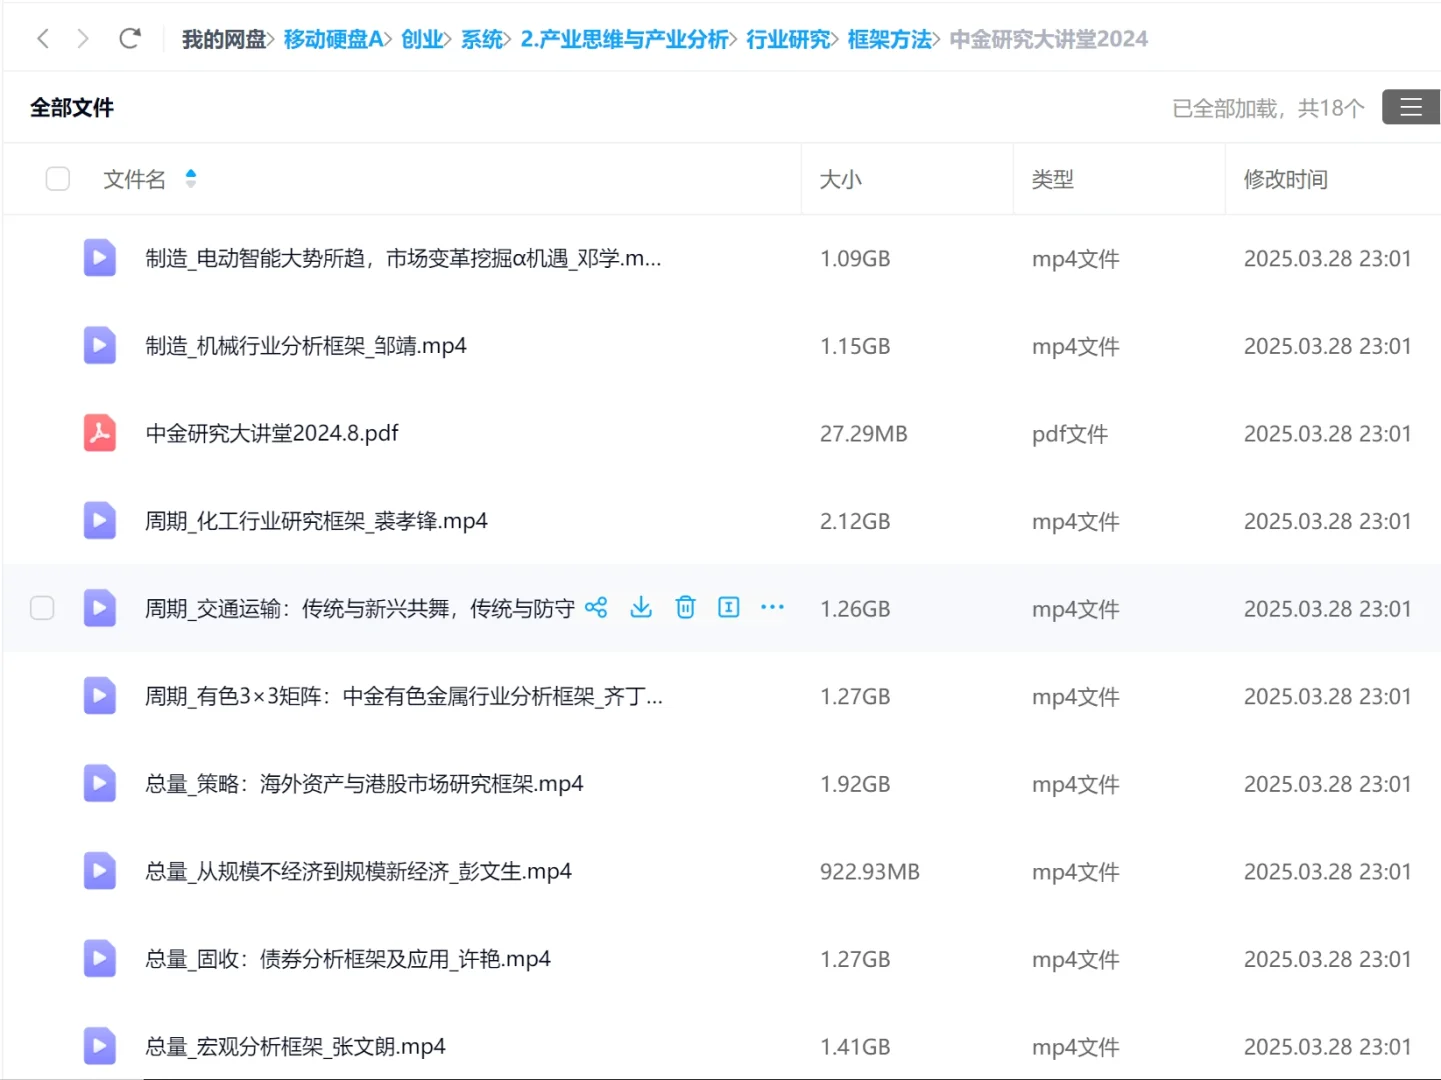Click the pdf文件 type cell
The width and height of the screenshot is (1441, 1080).
click(x=1070, y=434)
